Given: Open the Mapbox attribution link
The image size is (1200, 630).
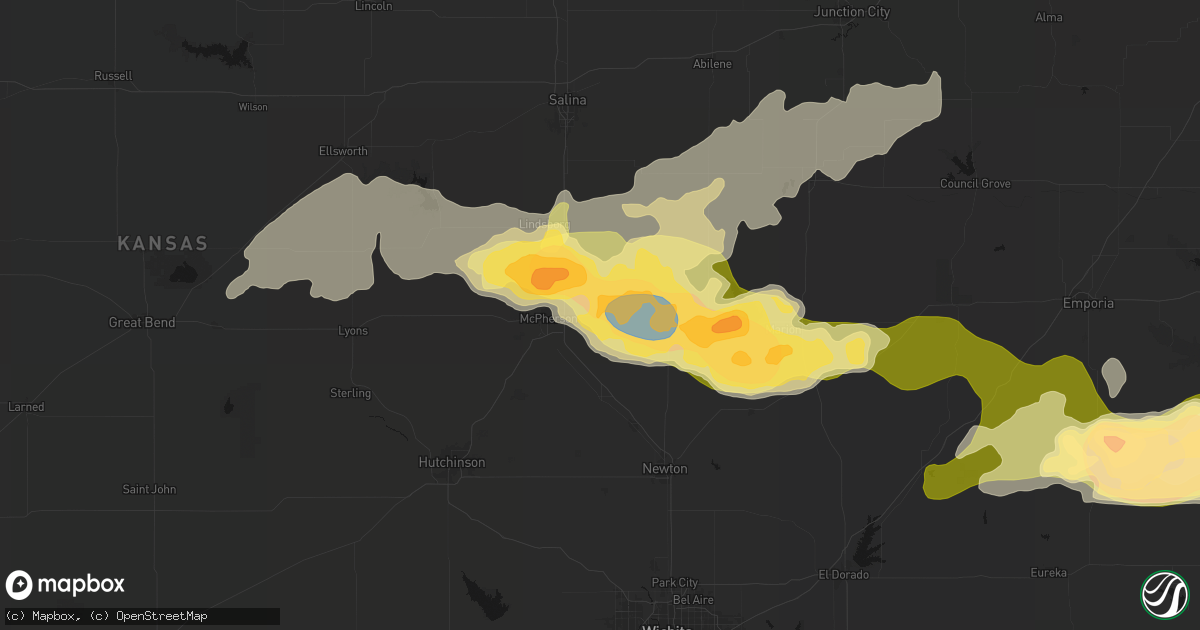Looking at the screenshot, I should click(57, 616).
